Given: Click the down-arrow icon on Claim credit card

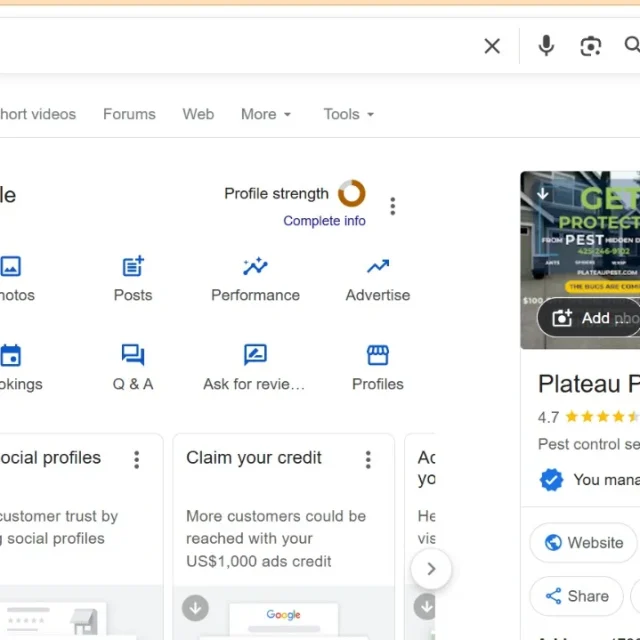Looking at the screenshot, I should coord(195,608).
